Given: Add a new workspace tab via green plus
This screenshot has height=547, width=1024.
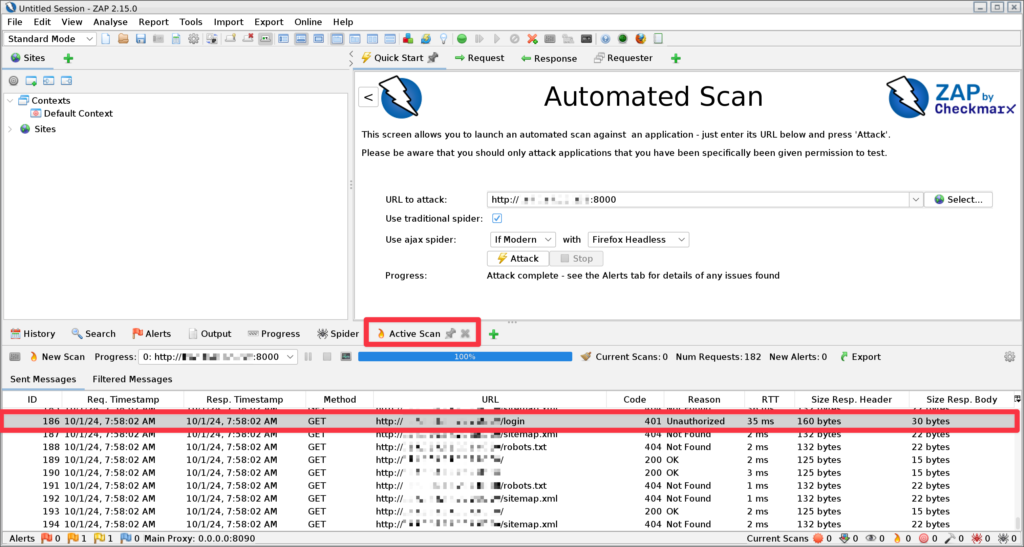Looking at the screenshot, I should click(x=676, y=58).
